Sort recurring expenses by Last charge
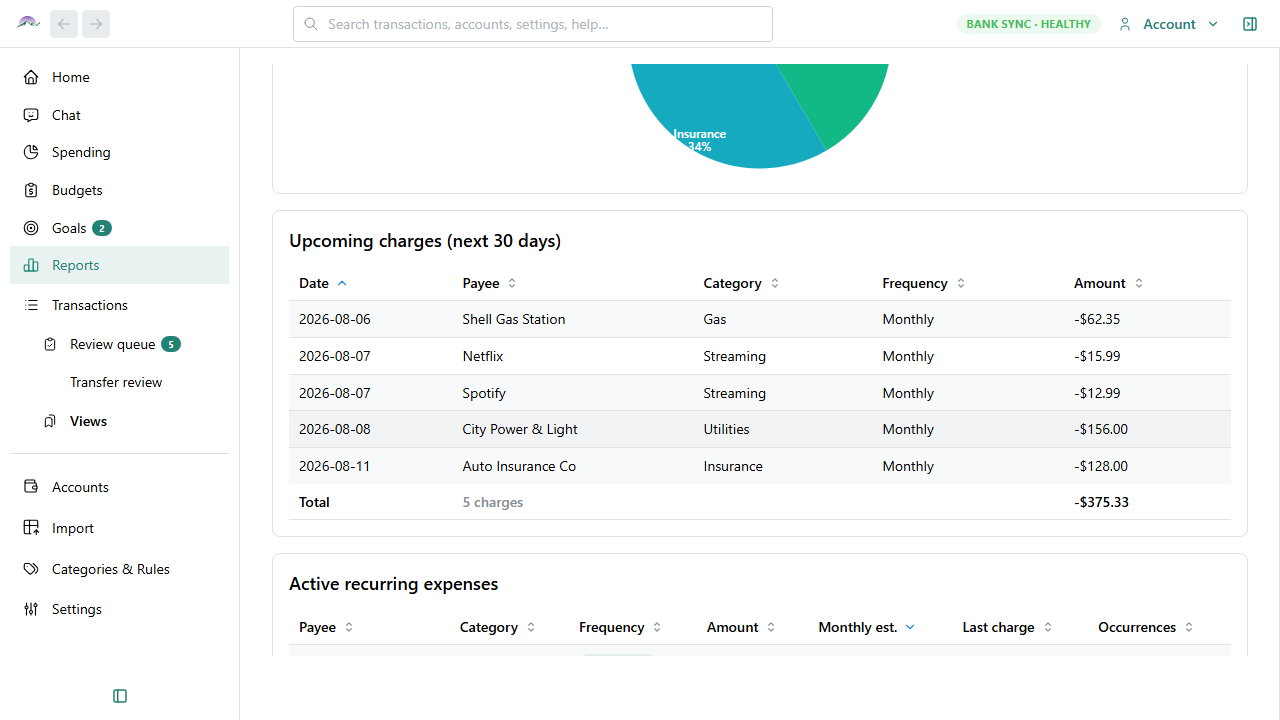 tap(1007, 627)
